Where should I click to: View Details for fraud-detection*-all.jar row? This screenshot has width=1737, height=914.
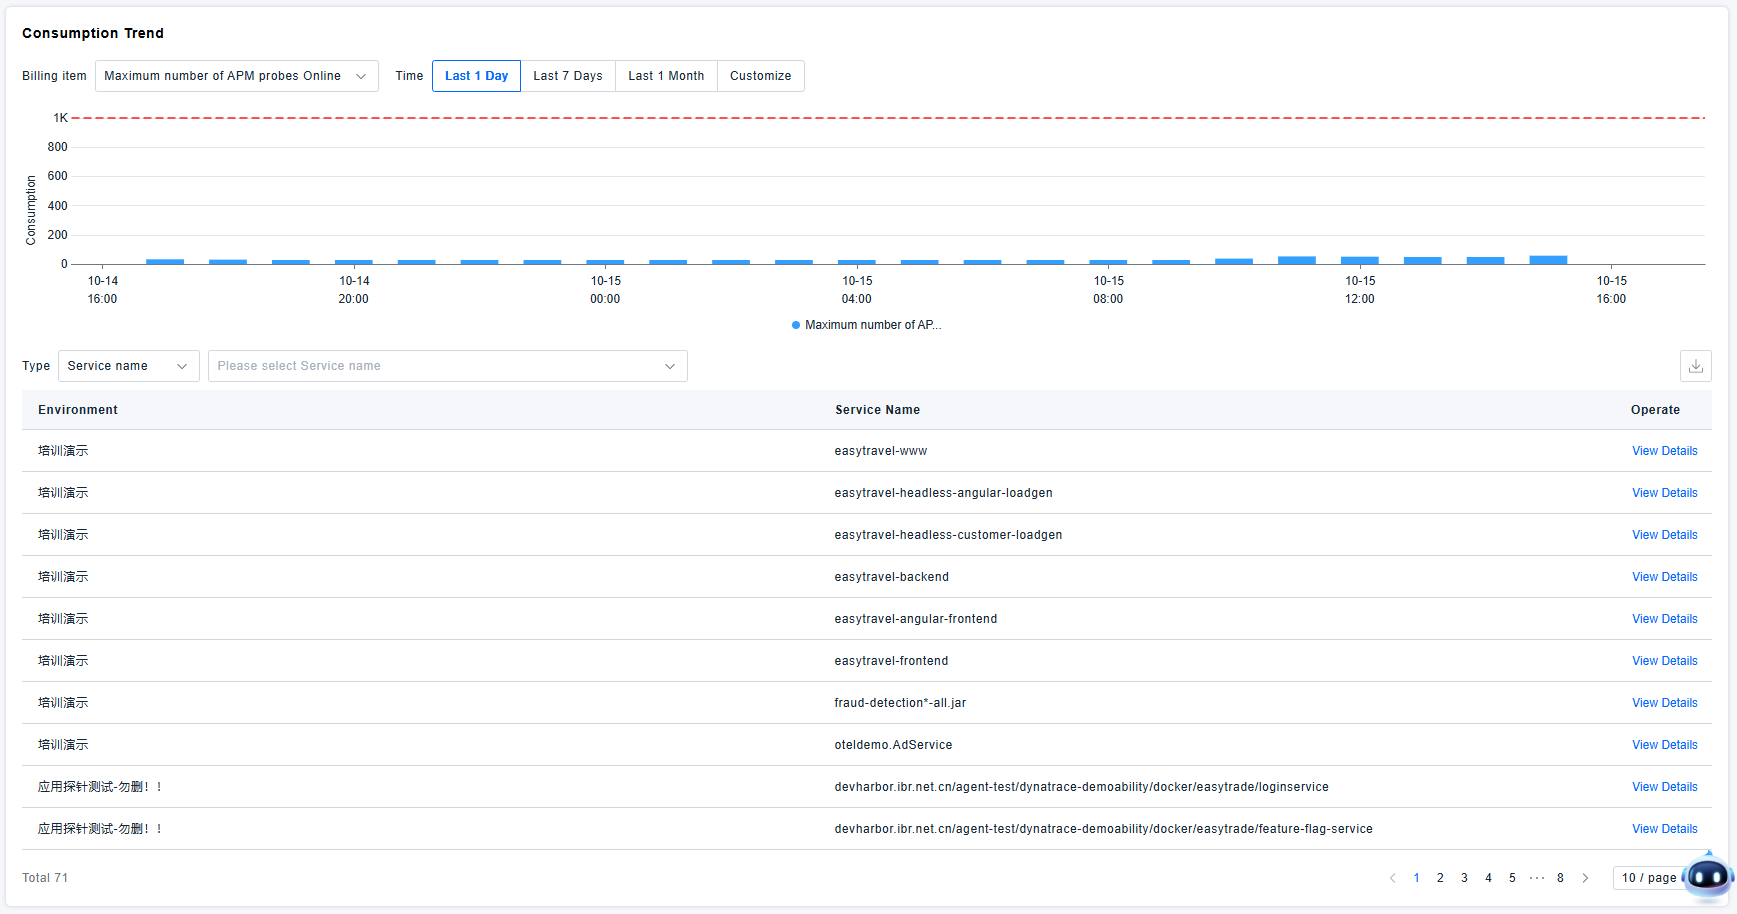1664,703
